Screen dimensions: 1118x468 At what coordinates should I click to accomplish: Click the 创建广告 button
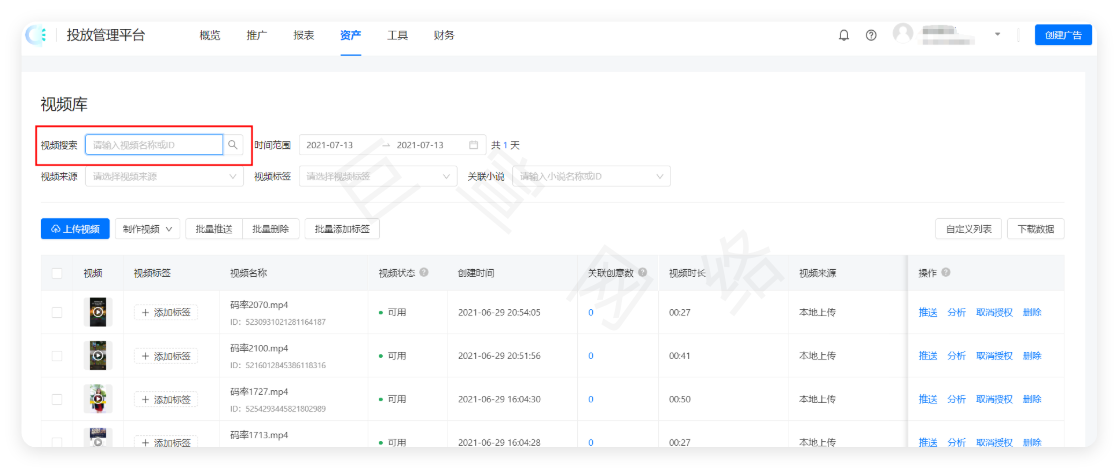1063,35
